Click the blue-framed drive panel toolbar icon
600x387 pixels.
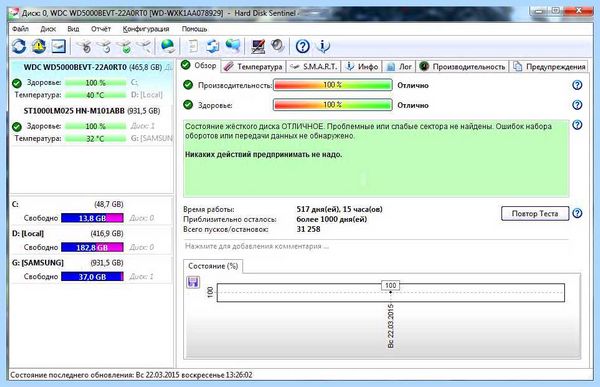tap(59, 46)
